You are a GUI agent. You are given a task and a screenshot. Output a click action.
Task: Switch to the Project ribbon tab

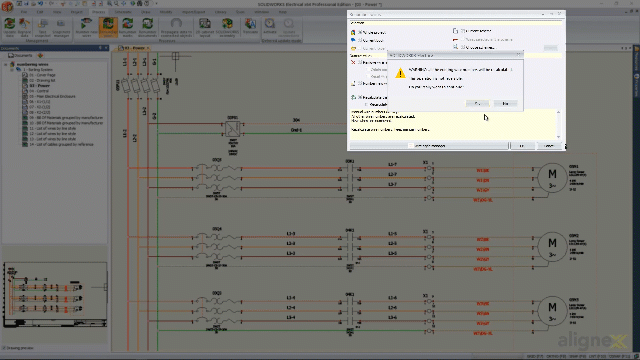[76, 12]
